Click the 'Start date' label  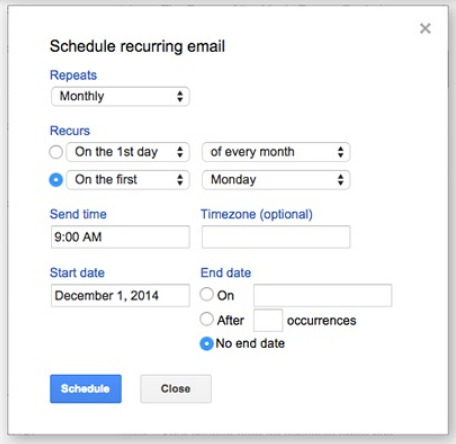tap(77, 273)
